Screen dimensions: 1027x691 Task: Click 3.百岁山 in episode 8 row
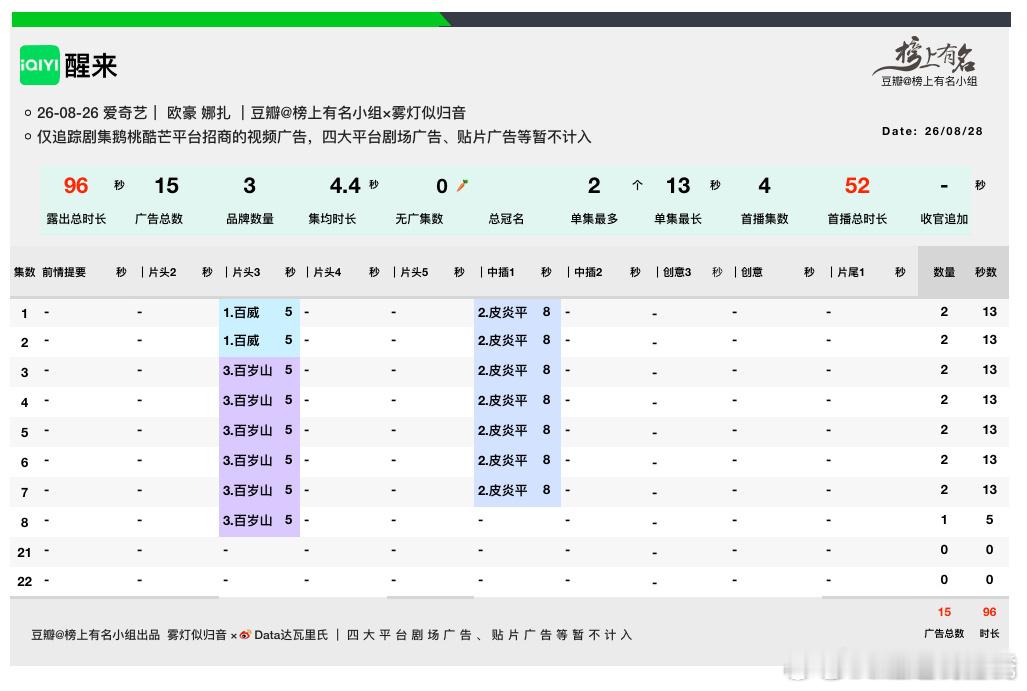pyautogui.click(x=248, y=520)
